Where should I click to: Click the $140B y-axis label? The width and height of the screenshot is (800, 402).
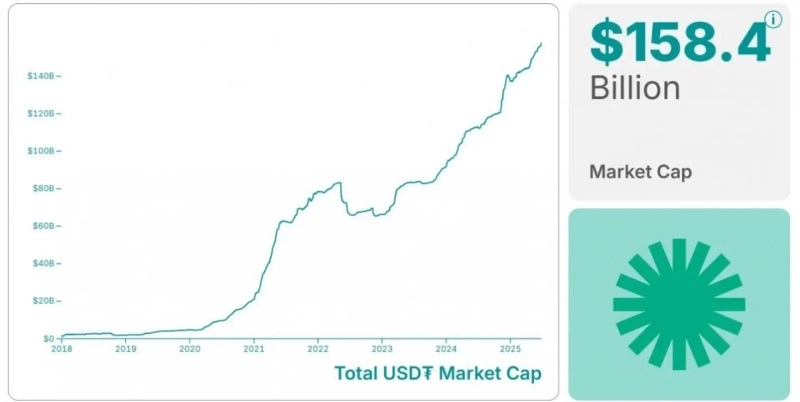point(40,76)
